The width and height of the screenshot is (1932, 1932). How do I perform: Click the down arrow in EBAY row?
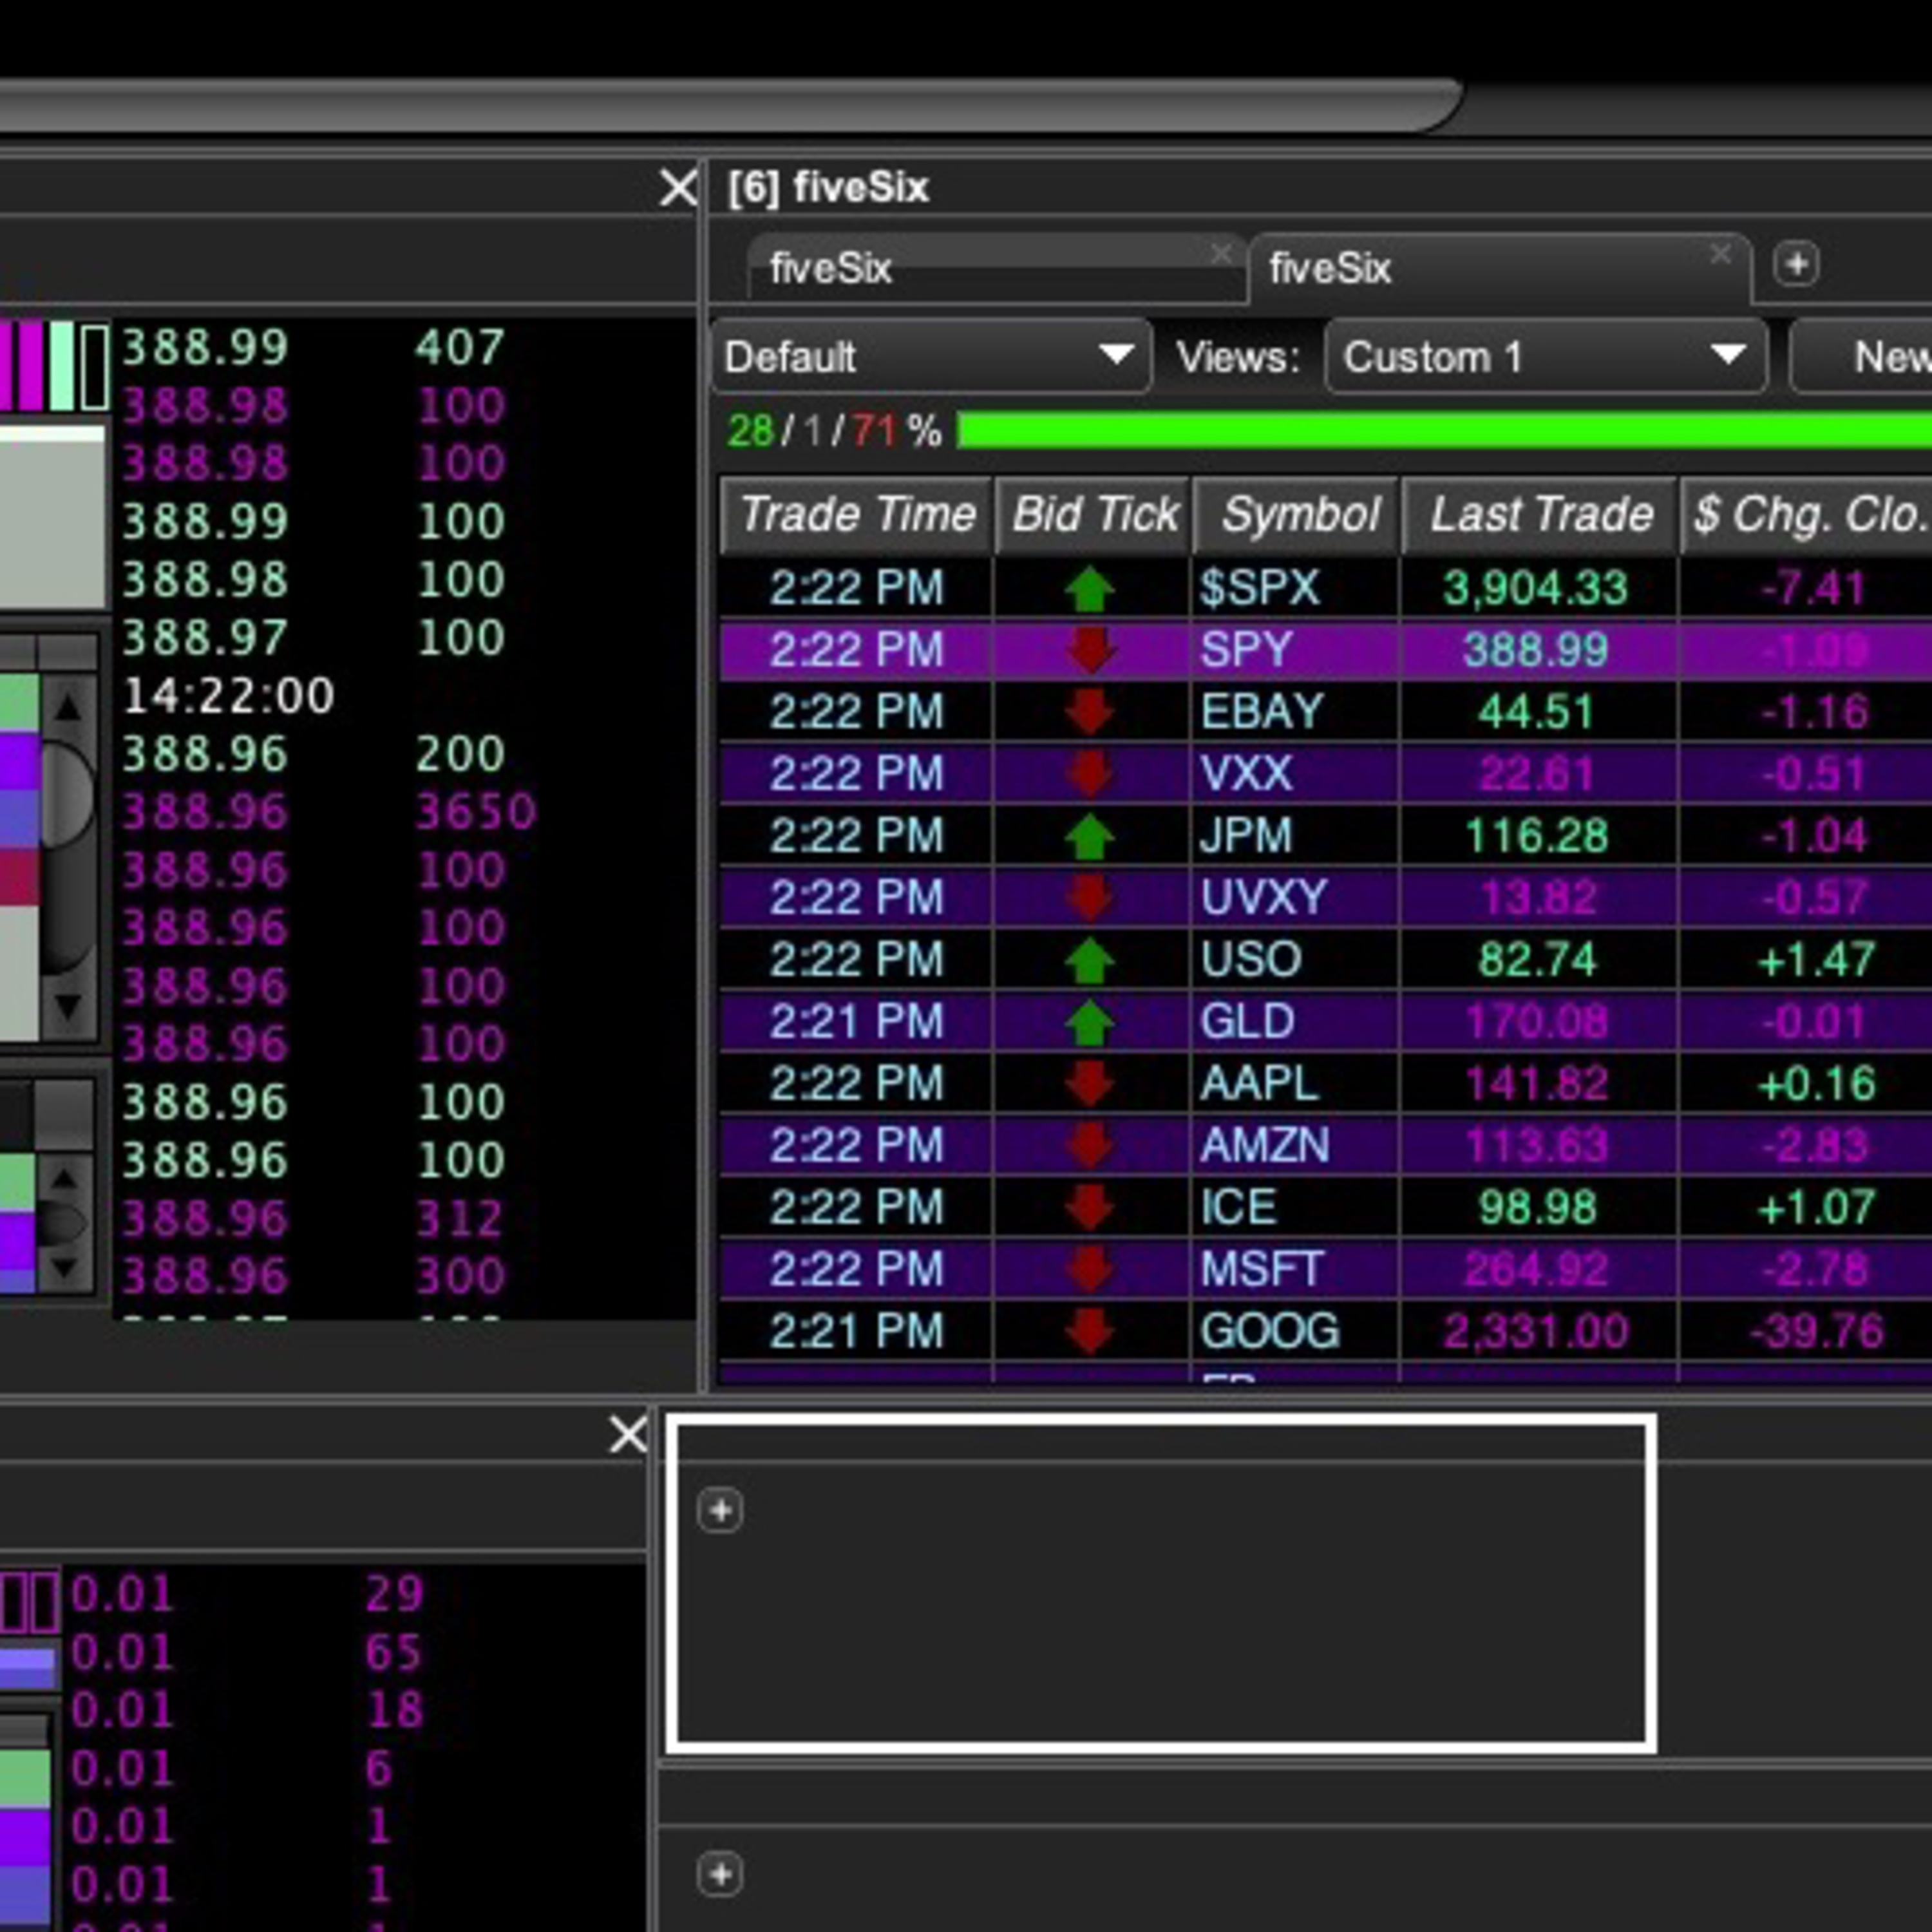(1090, 712)
